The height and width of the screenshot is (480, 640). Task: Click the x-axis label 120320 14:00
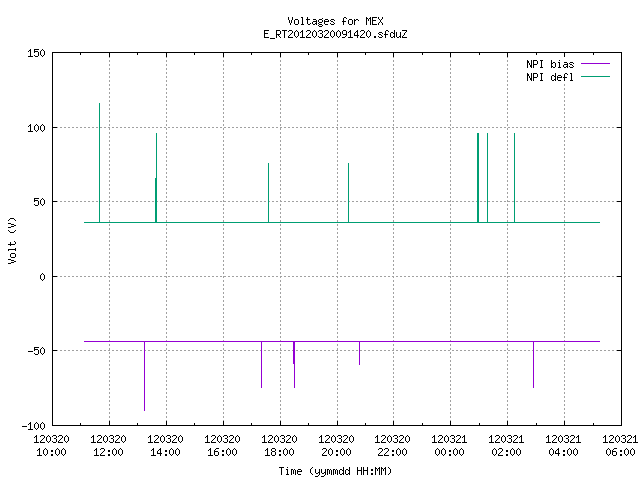click(x=165, y=446)
